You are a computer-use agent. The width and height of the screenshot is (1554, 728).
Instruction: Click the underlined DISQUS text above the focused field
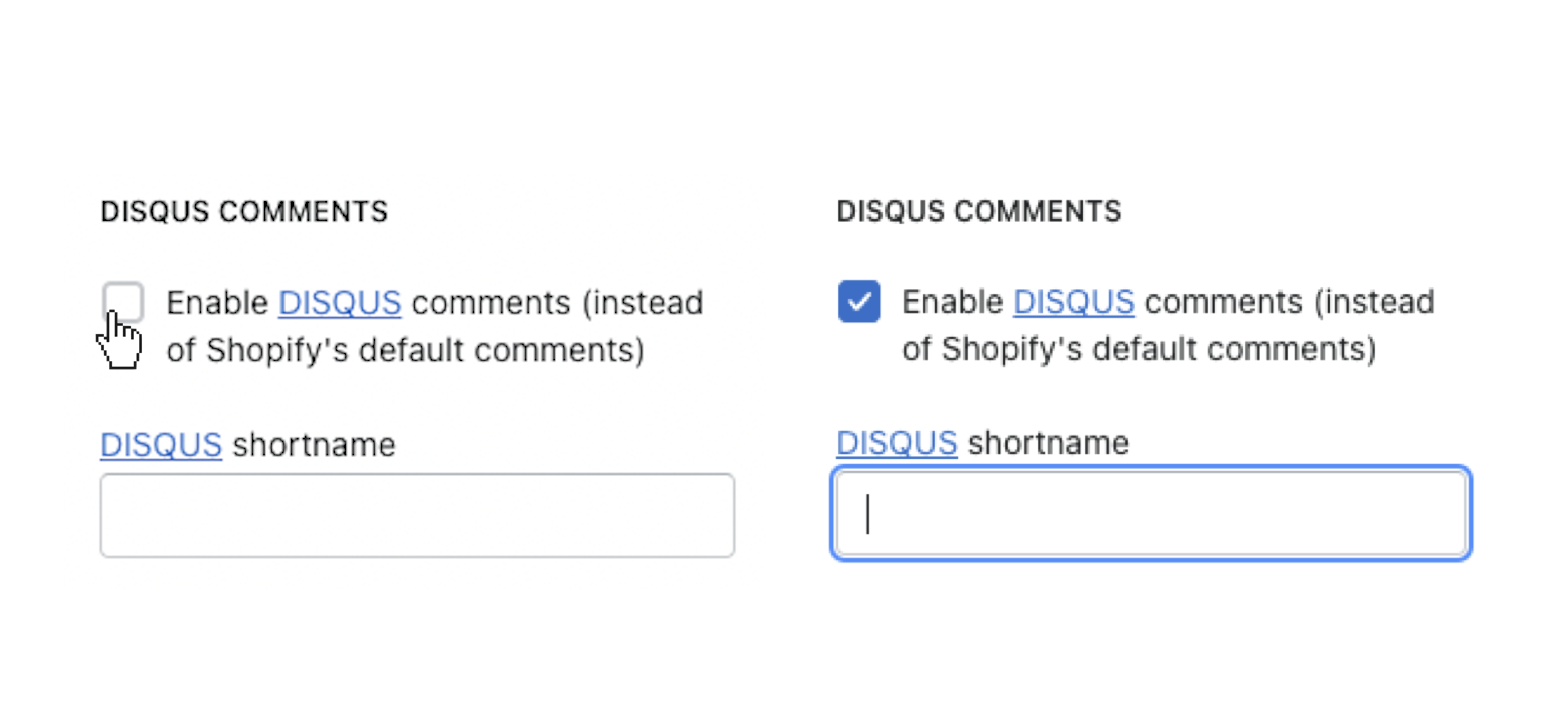point(896,442)
